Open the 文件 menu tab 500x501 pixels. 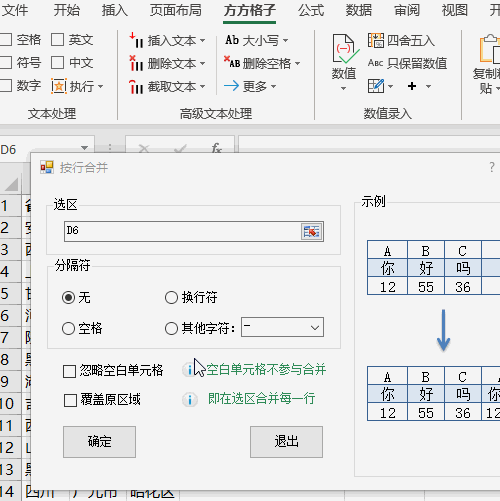[x=15, y=11]
